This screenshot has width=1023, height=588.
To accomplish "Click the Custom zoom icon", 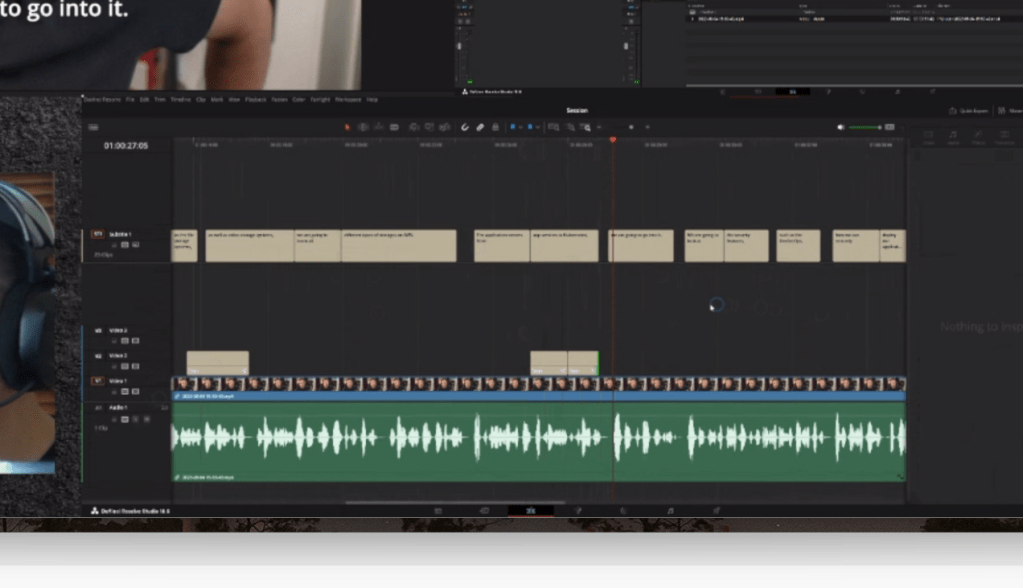I will point(586,127).
